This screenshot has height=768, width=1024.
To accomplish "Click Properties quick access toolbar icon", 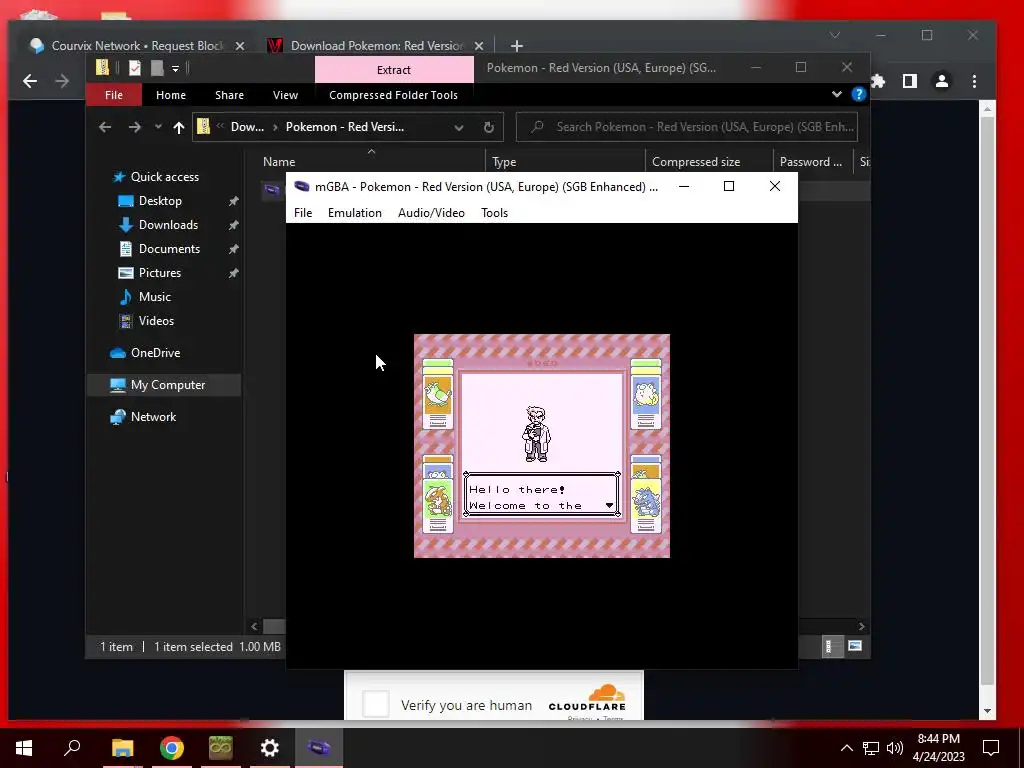I will (135, 68).
